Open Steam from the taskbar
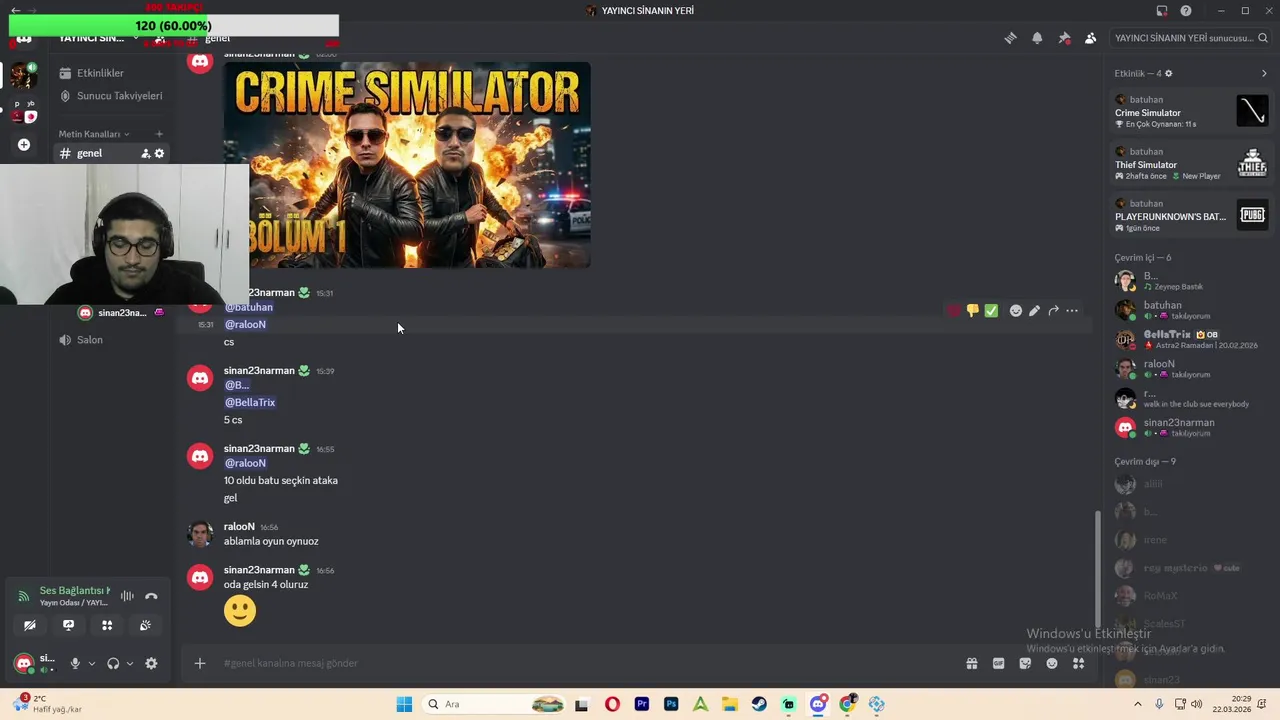Viewport: 1280px width, 720px height. pos(759,704)
